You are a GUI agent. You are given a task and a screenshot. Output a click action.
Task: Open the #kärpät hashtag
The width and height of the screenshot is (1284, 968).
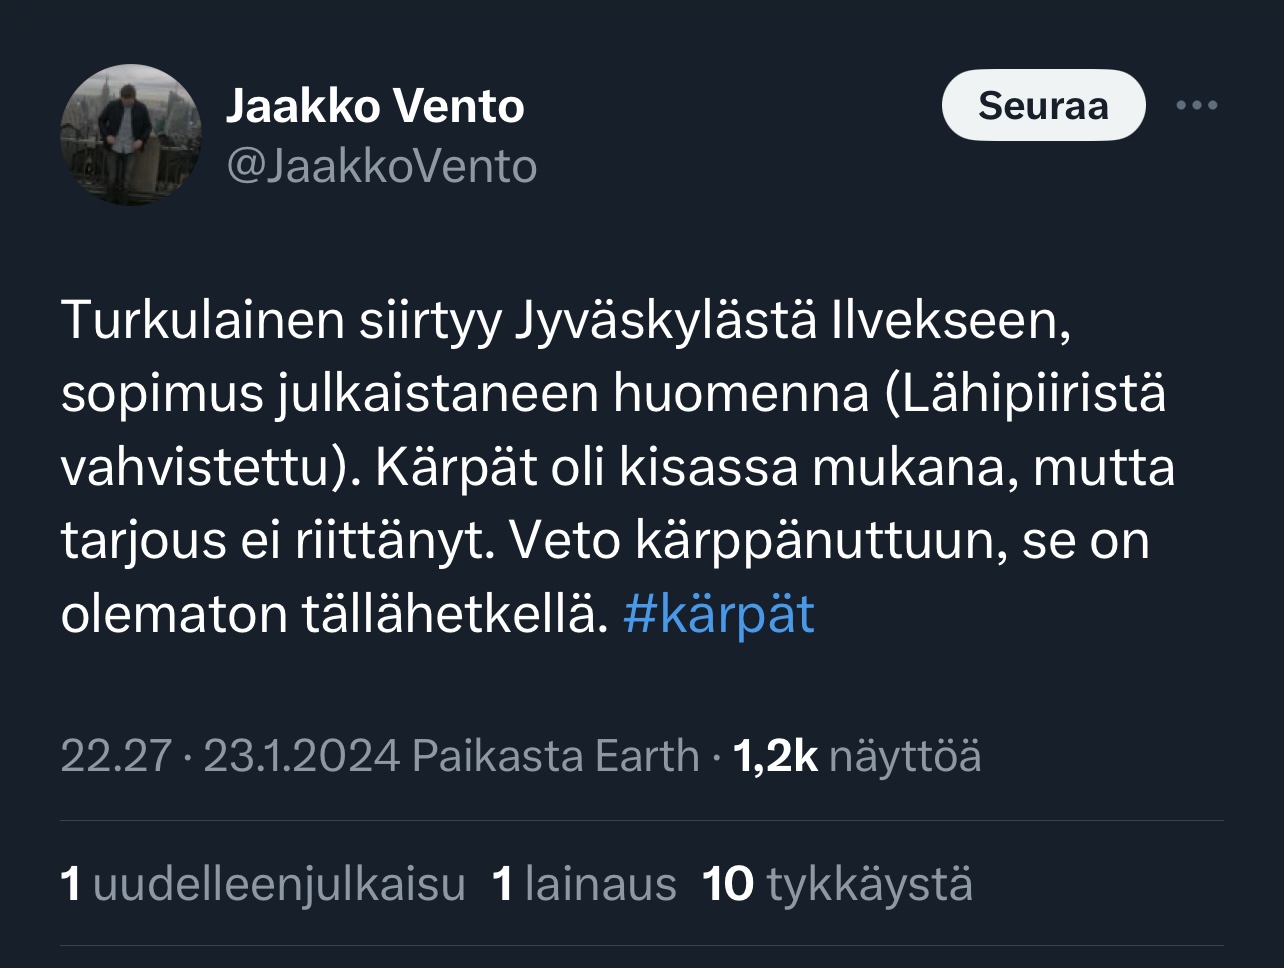pos(718,613)
